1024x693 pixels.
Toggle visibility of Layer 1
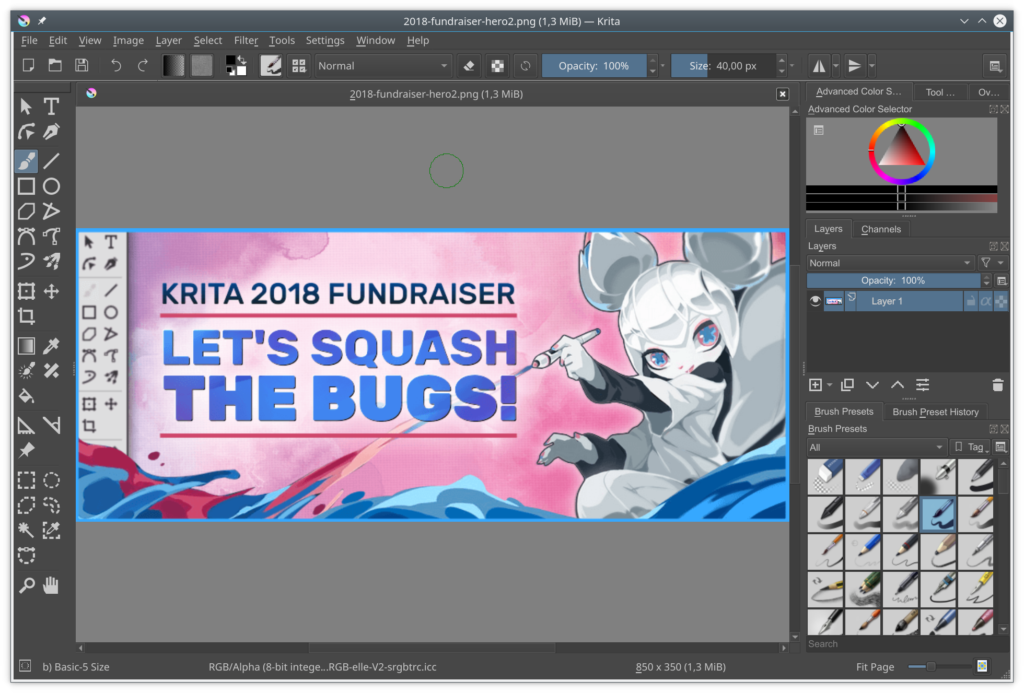815,301
